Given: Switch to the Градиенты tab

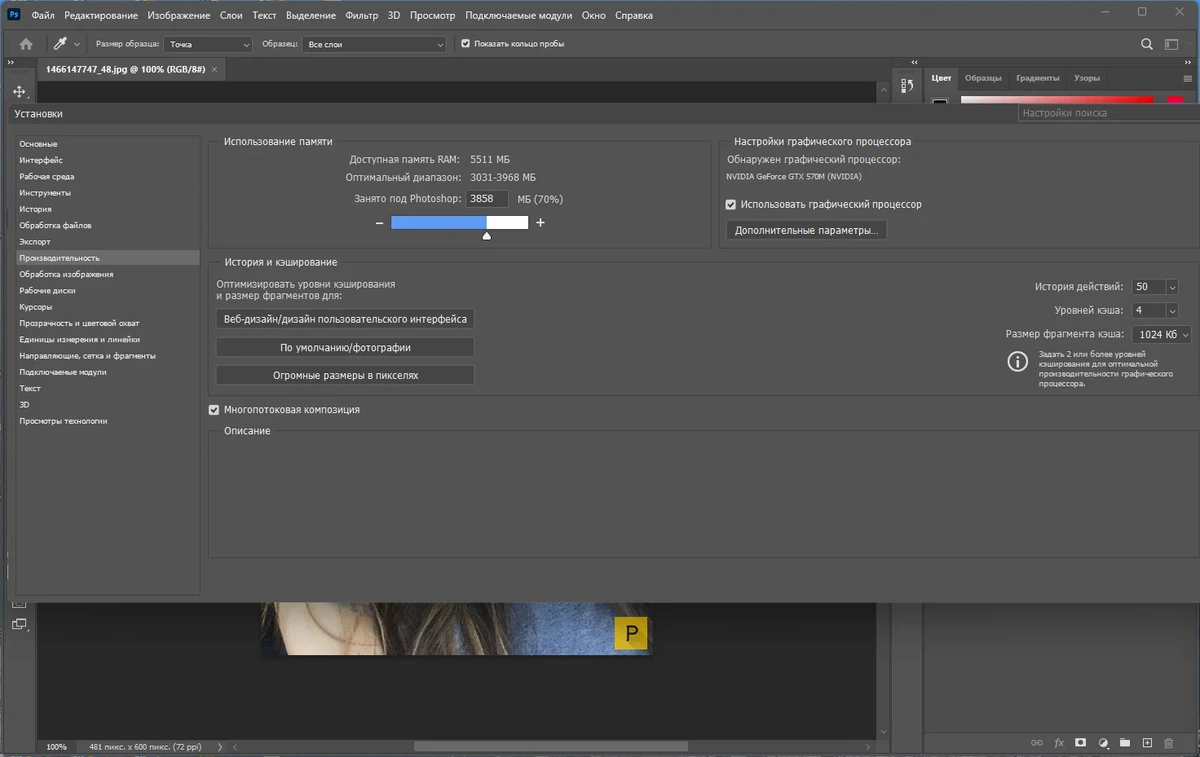Looking at the screenshot, I should 1037,78.
